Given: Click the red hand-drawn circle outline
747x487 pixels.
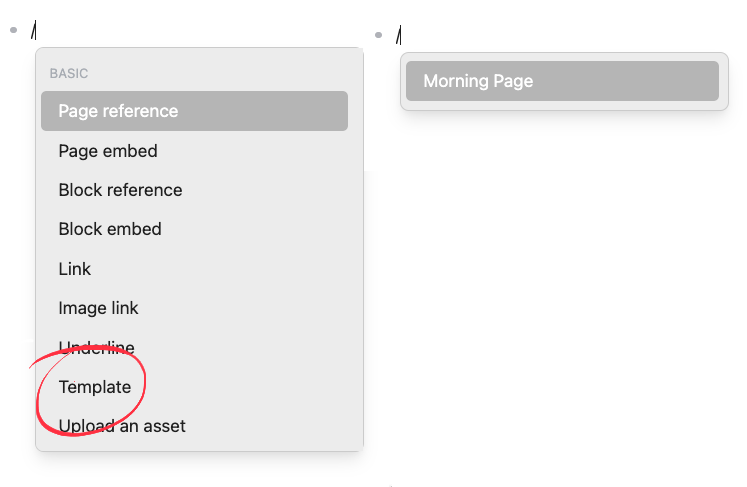Looking at the screenshot, I should click(38, 400).
